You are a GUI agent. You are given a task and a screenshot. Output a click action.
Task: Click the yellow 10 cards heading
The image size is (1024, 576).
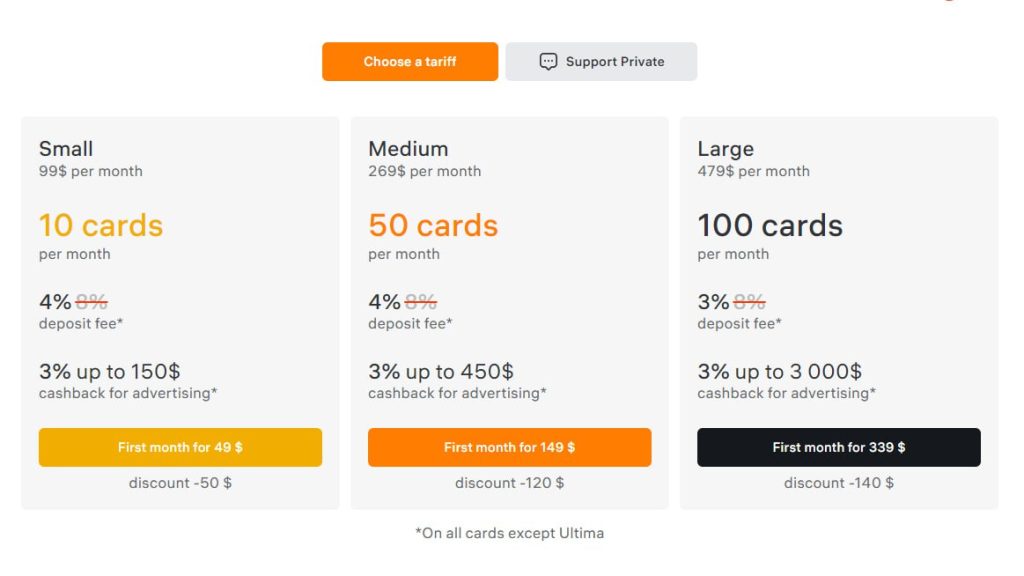point(101,225)
